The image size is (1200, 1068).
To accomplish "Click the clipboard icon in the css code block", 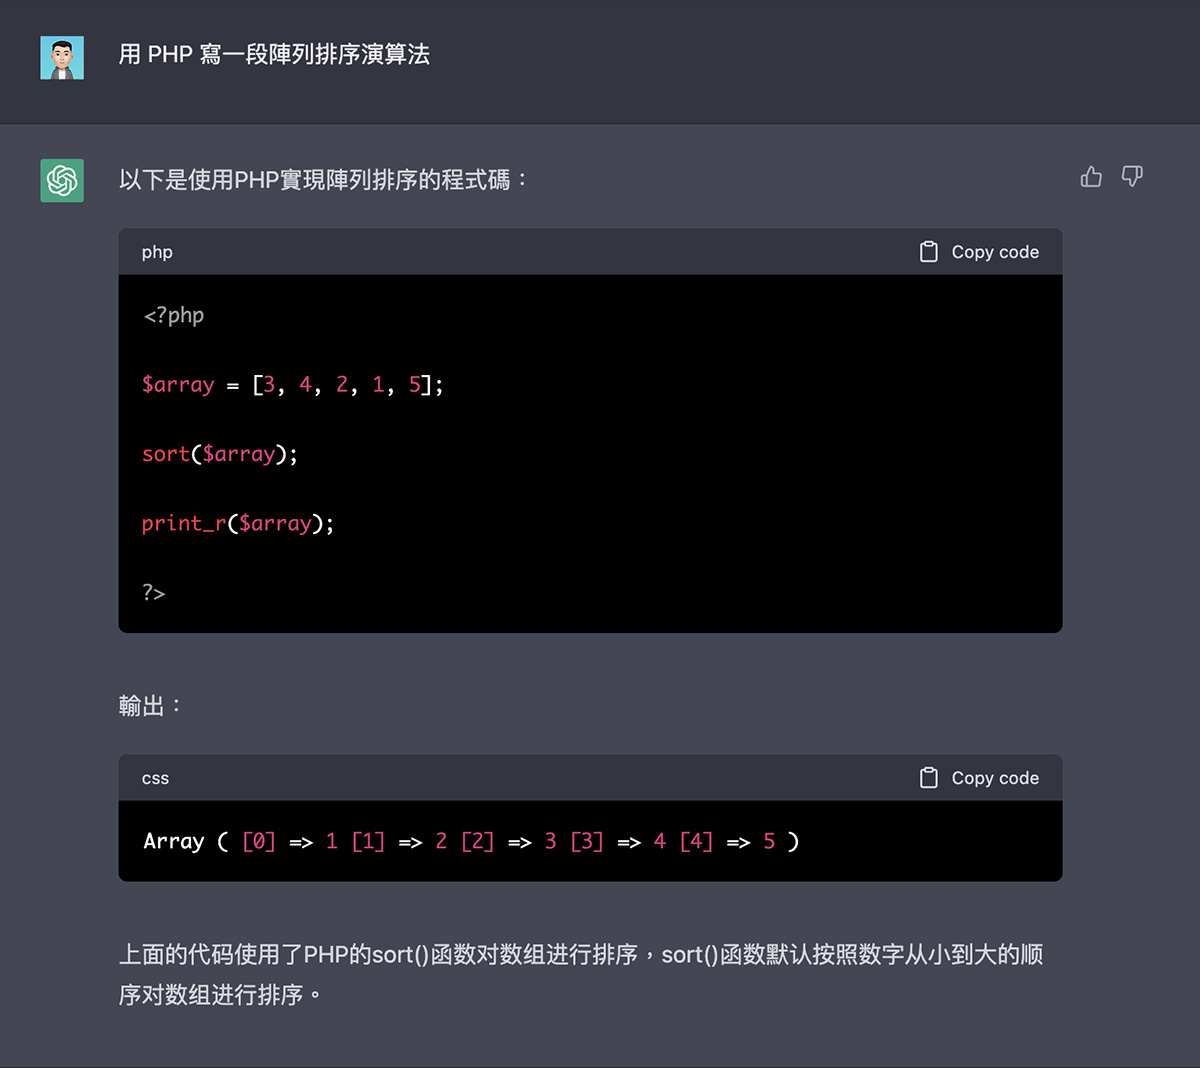I will [x=928, y=778].
